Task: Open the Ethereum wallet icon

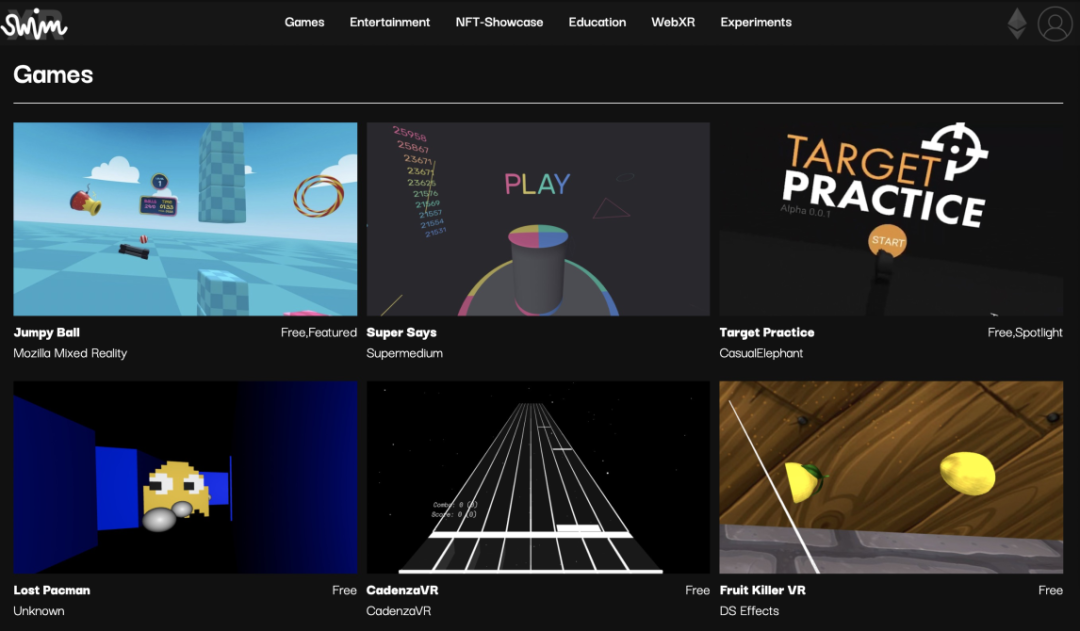Action: coord(1017,23)
